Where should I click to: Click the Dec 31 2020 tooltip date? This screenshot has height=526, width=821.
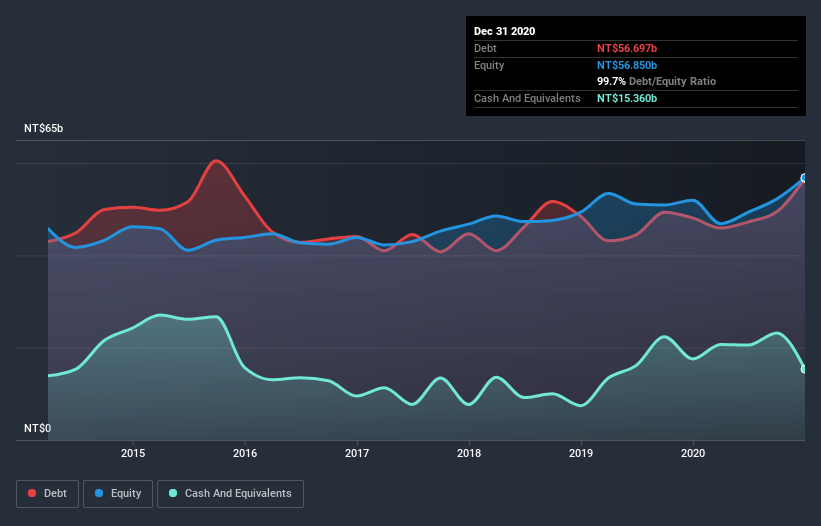point(504,31)
